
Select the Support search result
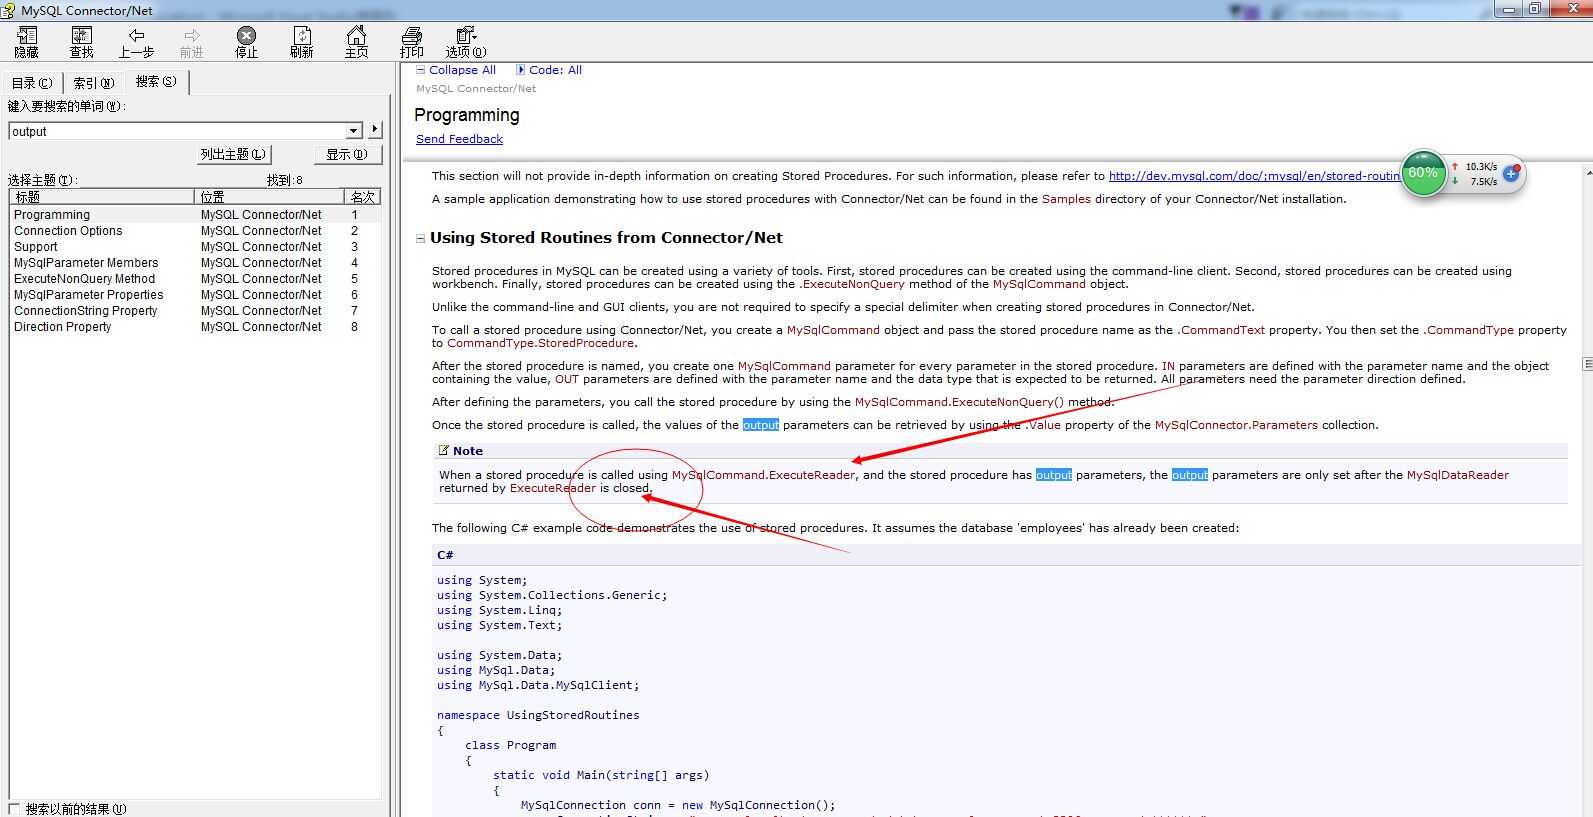(x=195, y=247)
